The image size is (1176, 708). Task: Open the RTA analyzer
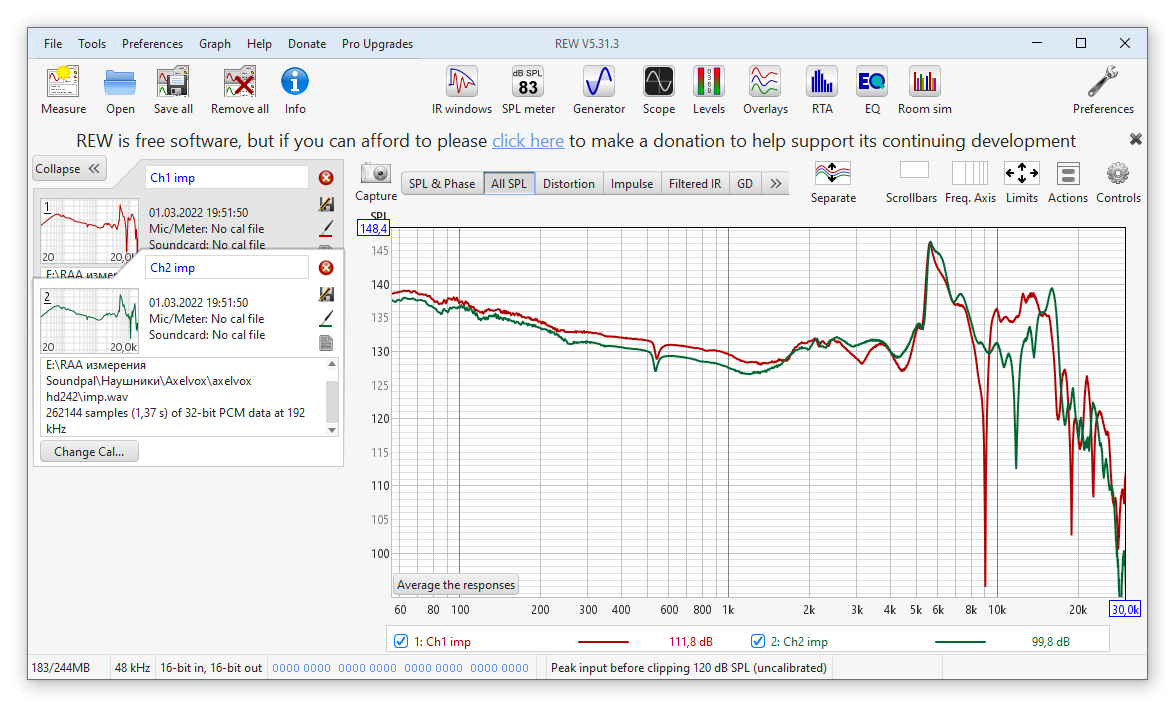[x=822, y=82]
